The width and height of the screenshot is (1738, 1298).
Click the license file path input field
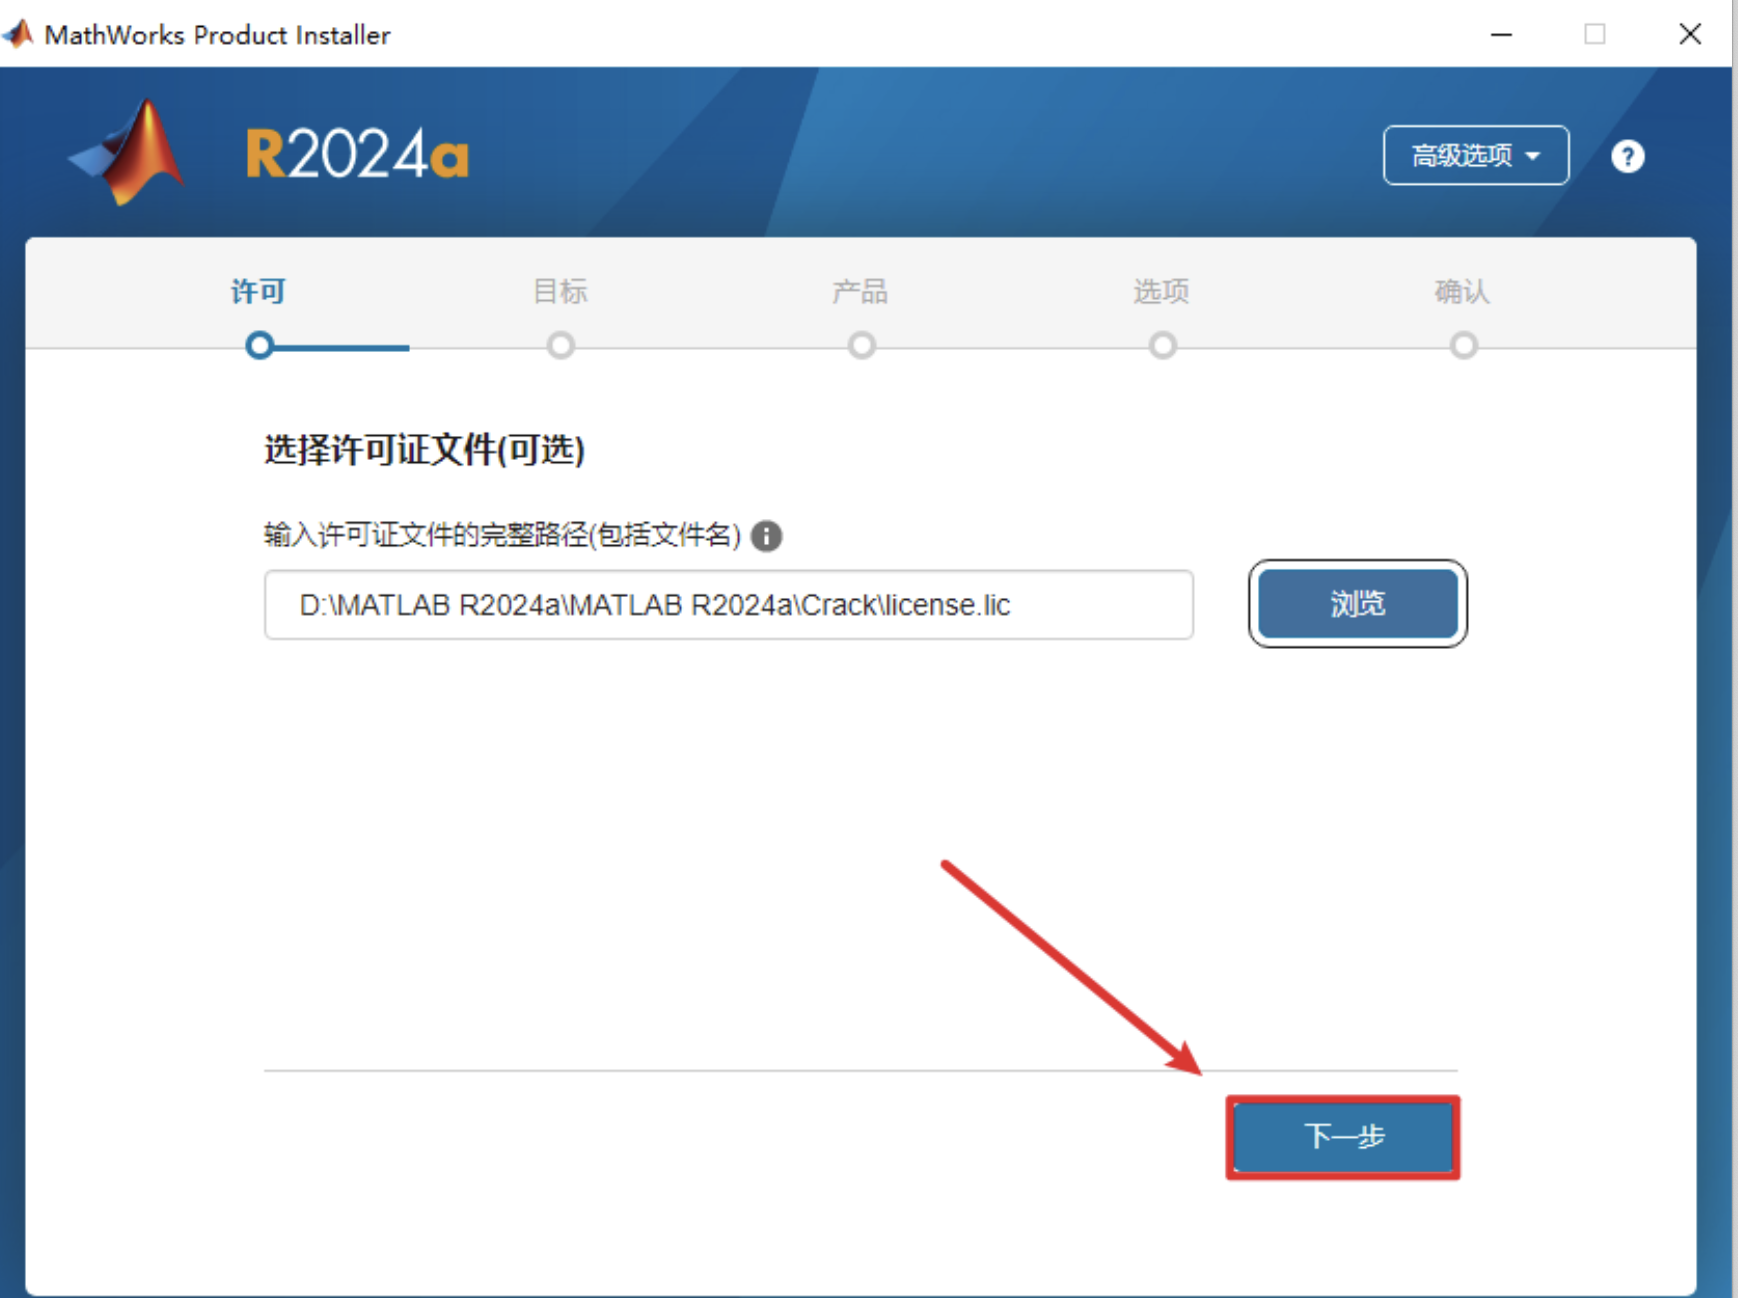click(x=728, y=605)
